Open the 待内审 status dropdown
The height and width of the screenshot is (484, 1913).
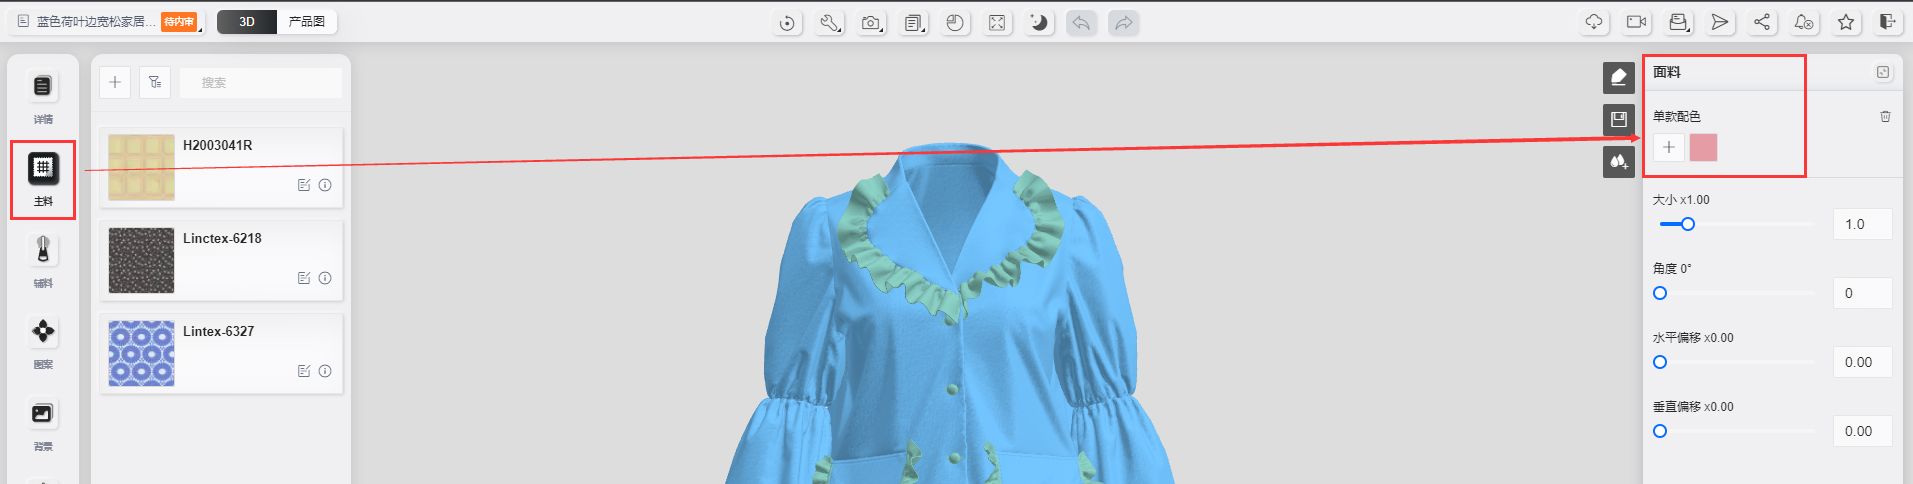(x=181, y=22)
